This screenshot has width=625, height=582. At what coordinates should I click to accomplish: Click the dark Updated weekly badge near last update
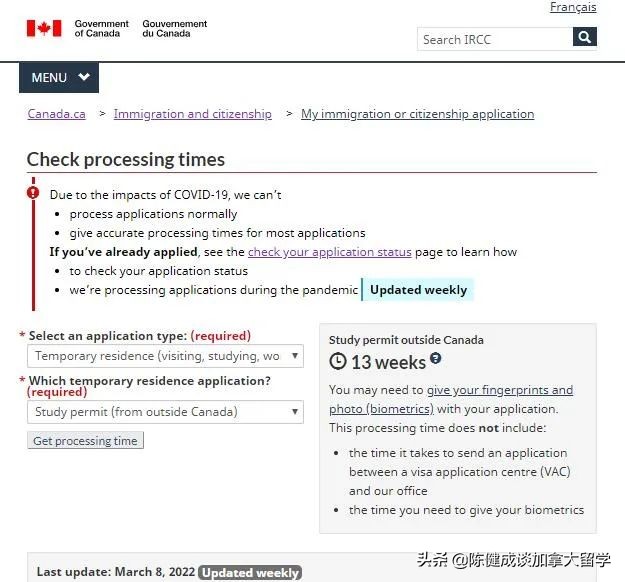point(250,573)
